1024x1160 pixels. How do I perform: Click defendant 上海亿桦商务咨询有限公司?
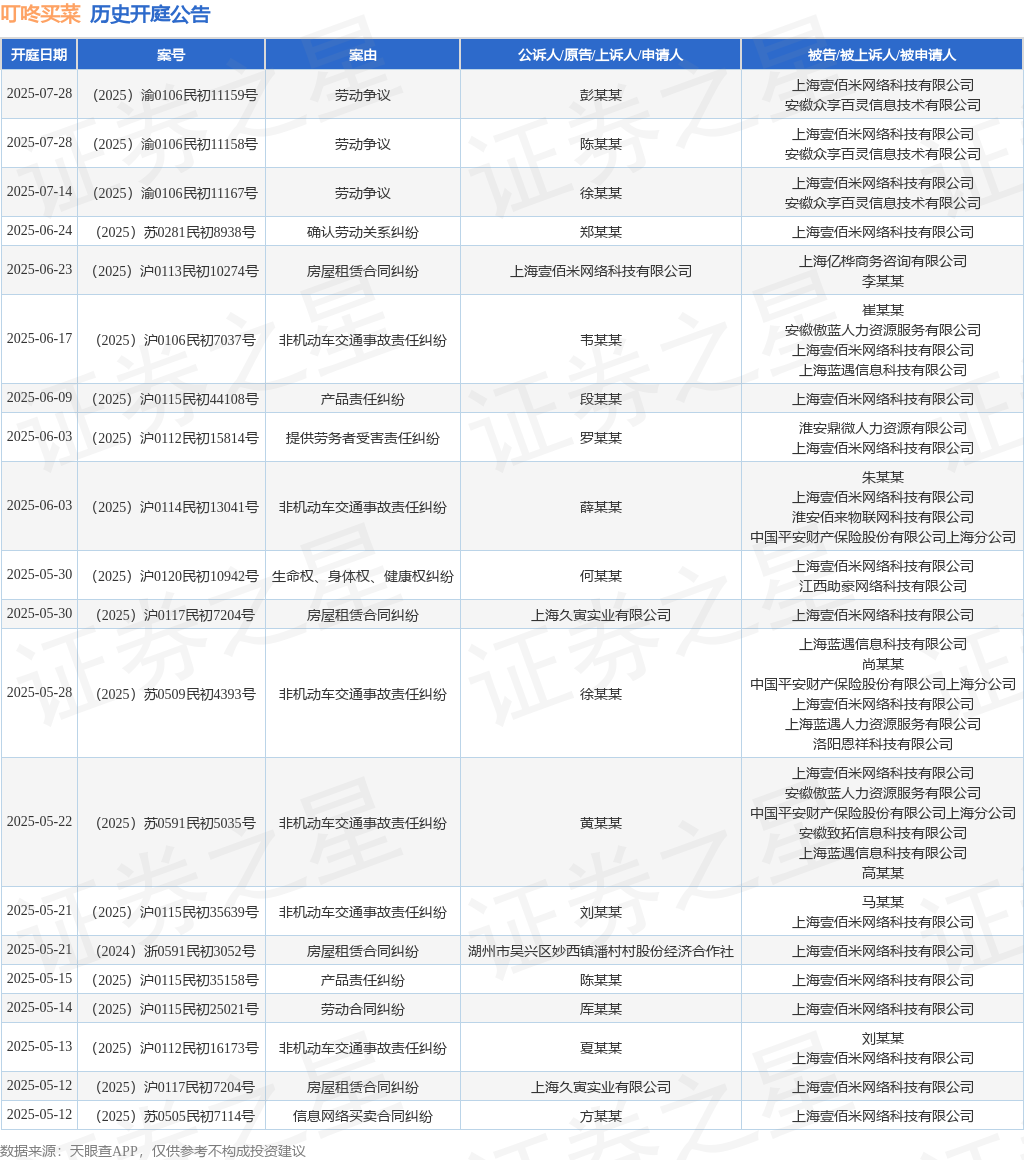pyautogui.click(x=883, y=260)
